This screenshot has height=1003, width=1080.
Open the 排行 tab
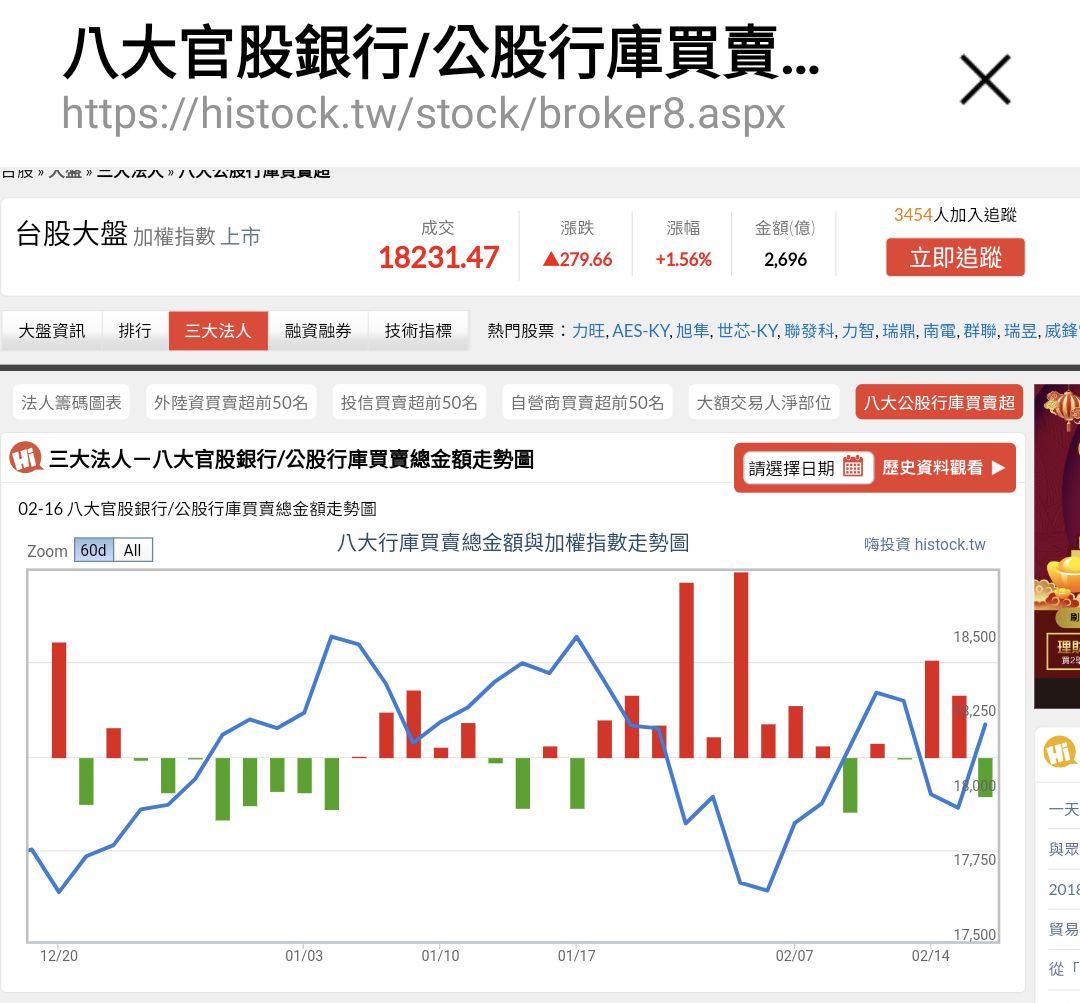[x=135, y=331]
